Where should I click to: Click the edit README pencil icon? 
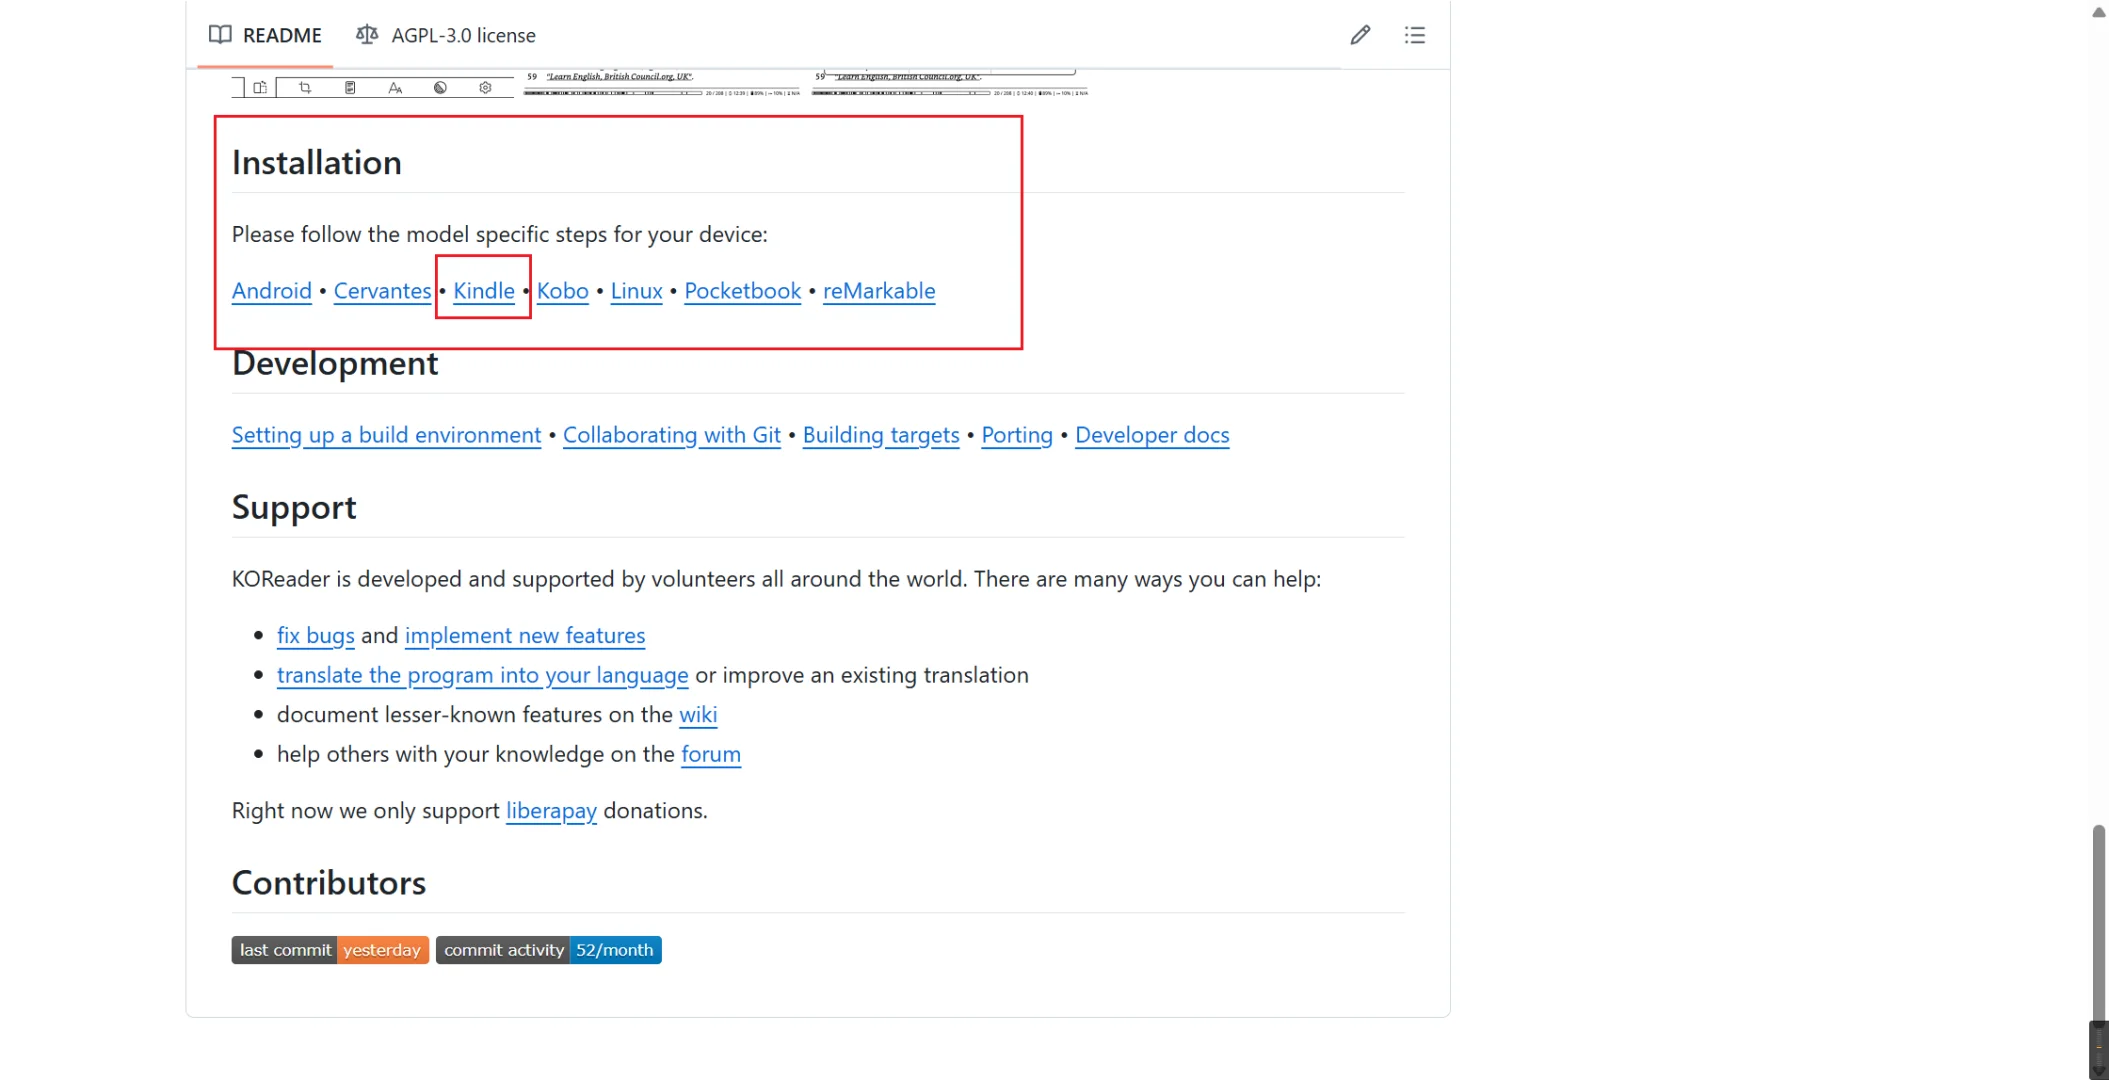[1360, 35]
